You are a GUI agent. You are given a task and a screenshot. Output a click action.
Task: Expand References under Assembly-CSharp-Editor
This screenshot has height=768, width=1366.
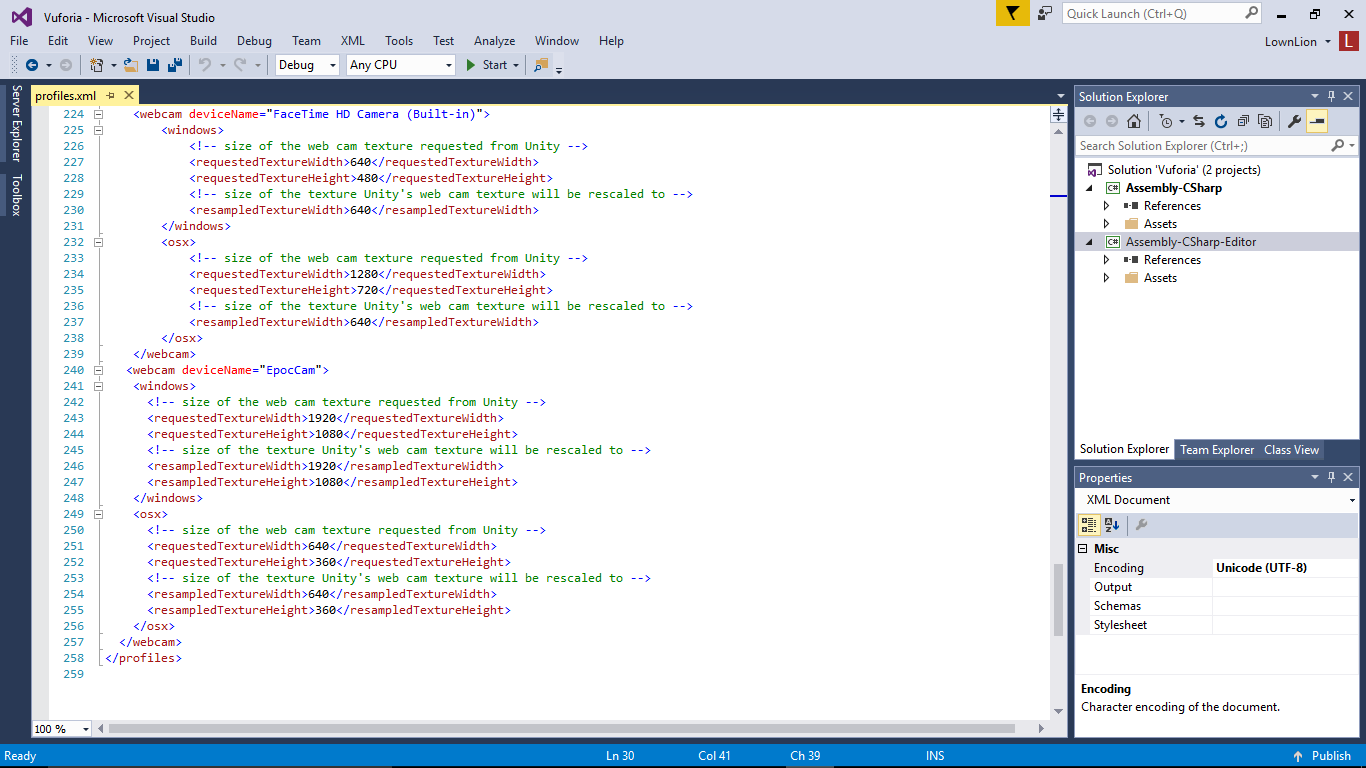point(1106,260)
